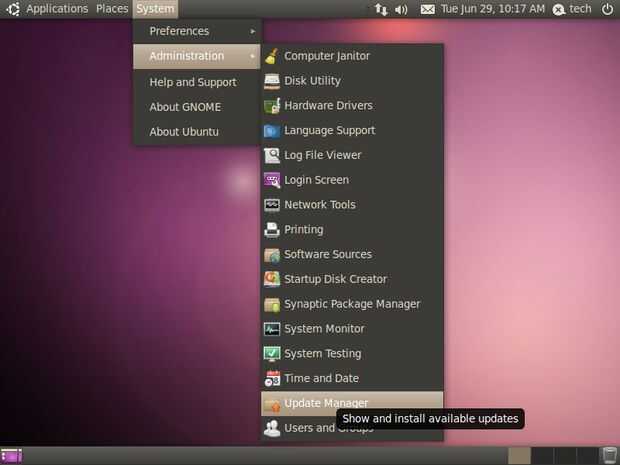
Task: Open Software Sources label
Action: point(328,254)
